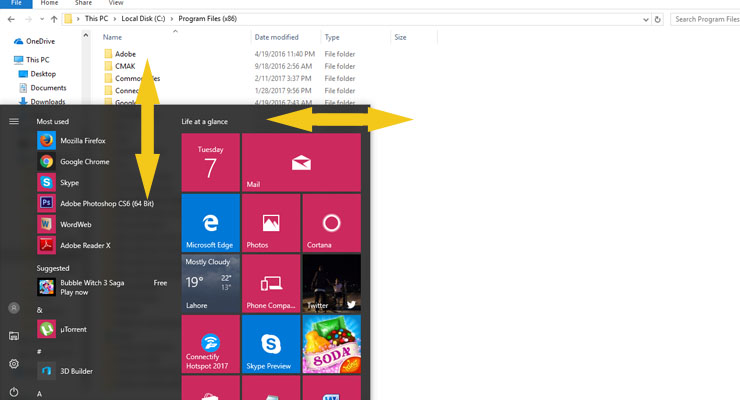Image resolution: width=740 pixels, height=400 pixels.
Task: Open Connectify Hotspot 2017 tile
Action: (210, 344)
